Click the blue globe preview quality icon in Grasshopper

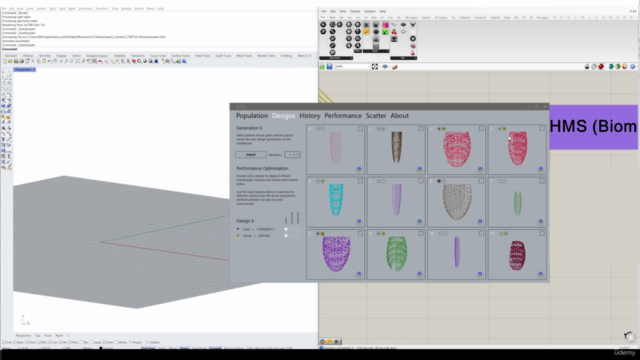(x=632, y=67)
